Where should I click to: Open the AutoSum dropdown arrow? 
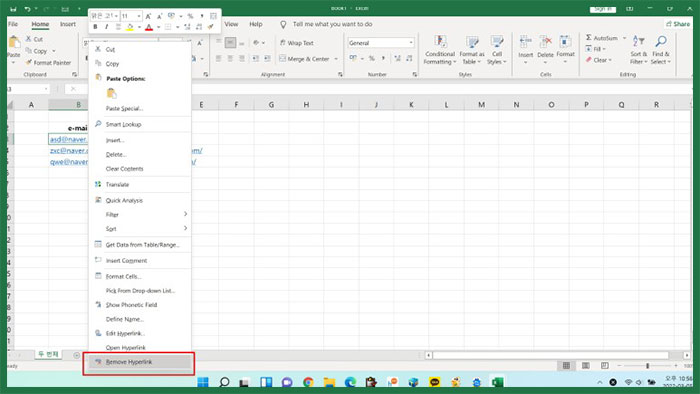tap(624, 38)
